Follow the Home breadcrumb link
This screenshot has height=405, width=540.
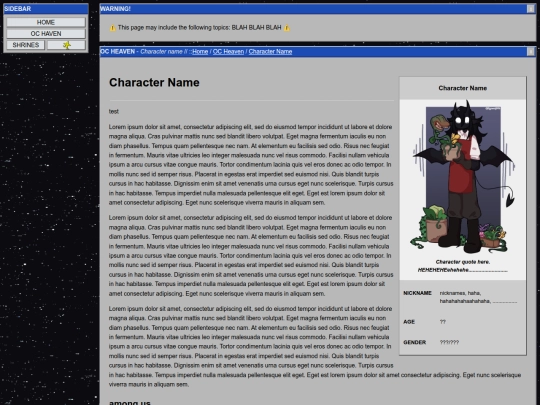pyautogui.click(x=200, y=52)
